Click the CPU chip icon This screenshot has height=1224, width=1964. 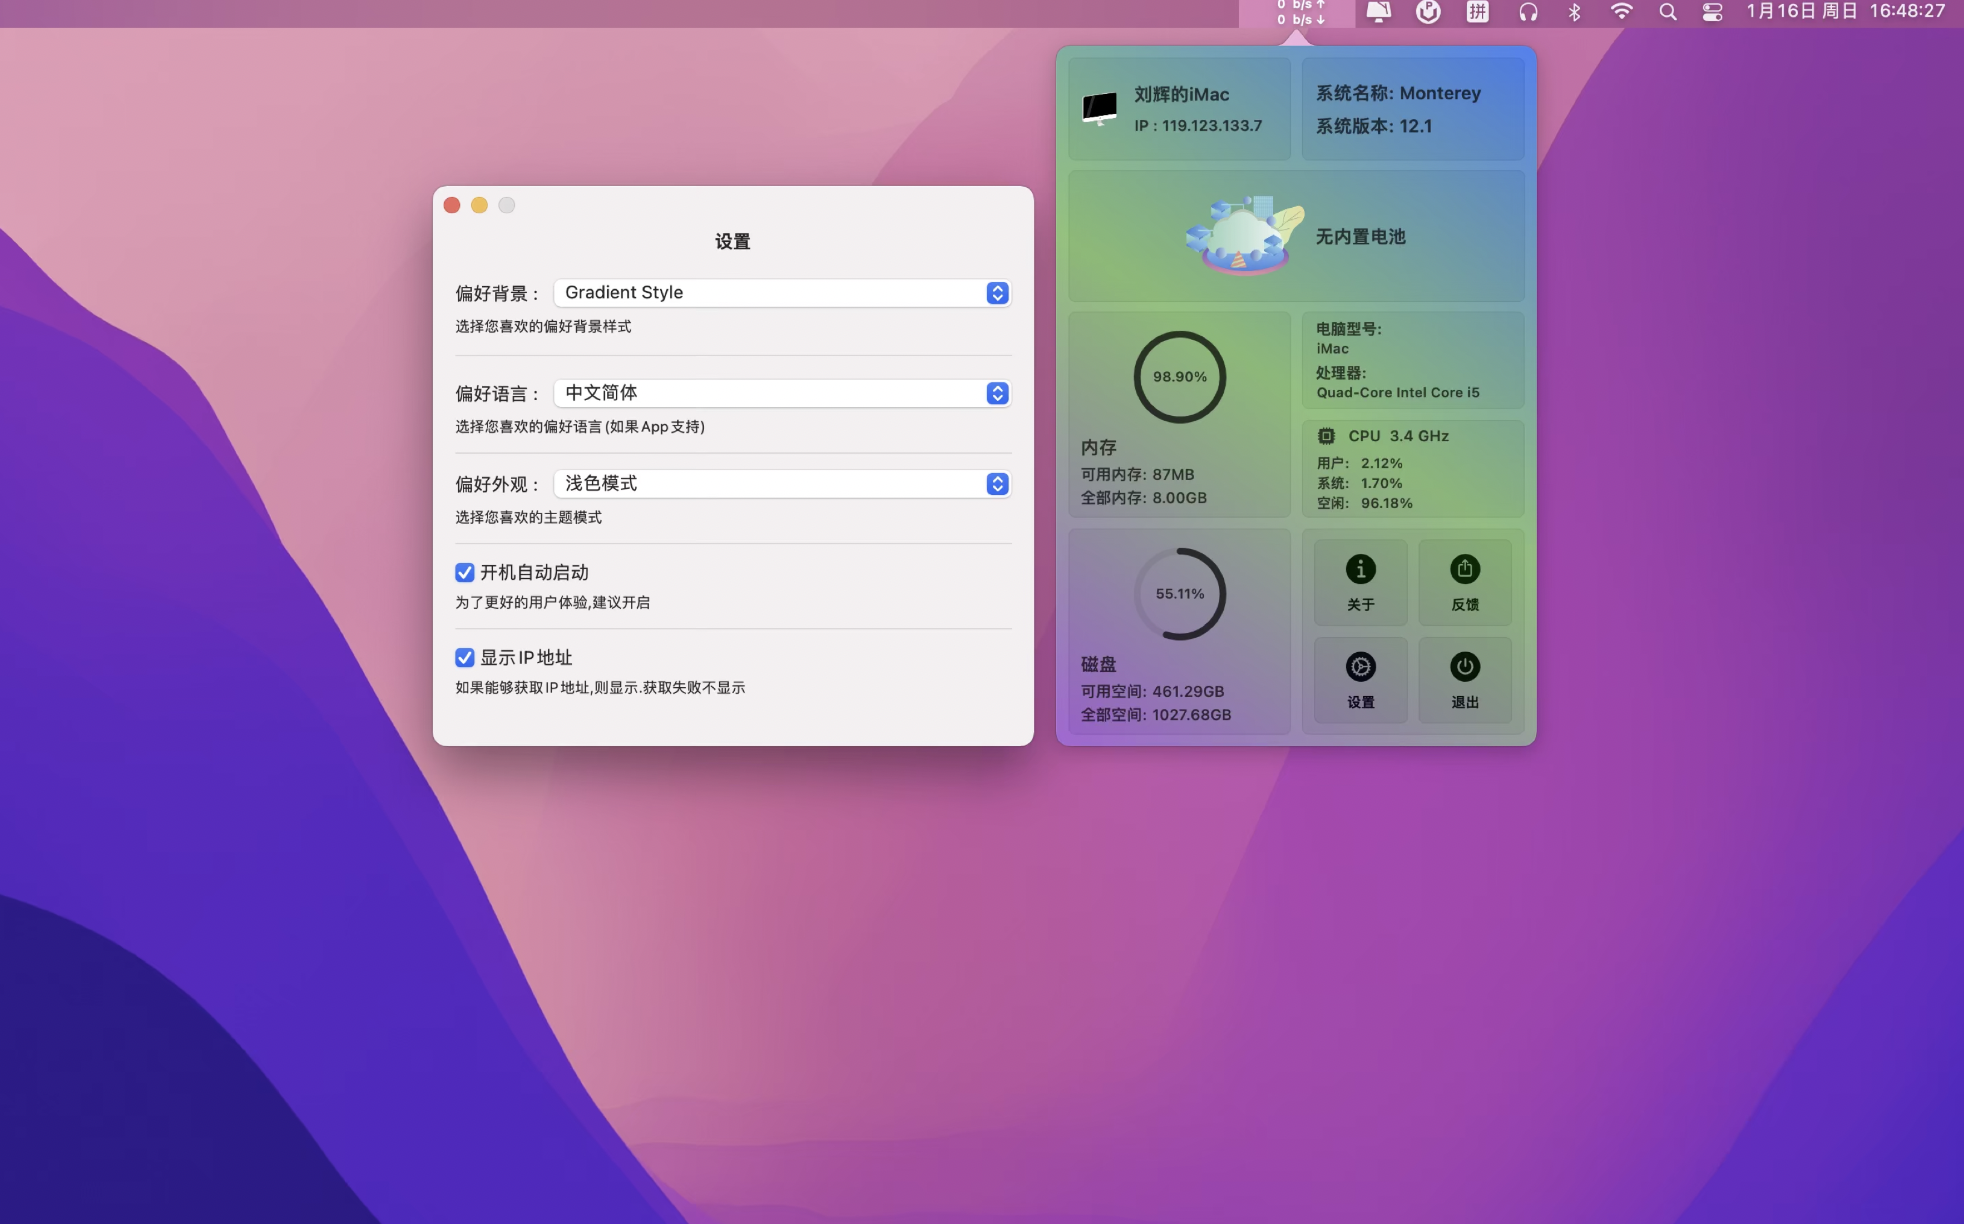1326,436
